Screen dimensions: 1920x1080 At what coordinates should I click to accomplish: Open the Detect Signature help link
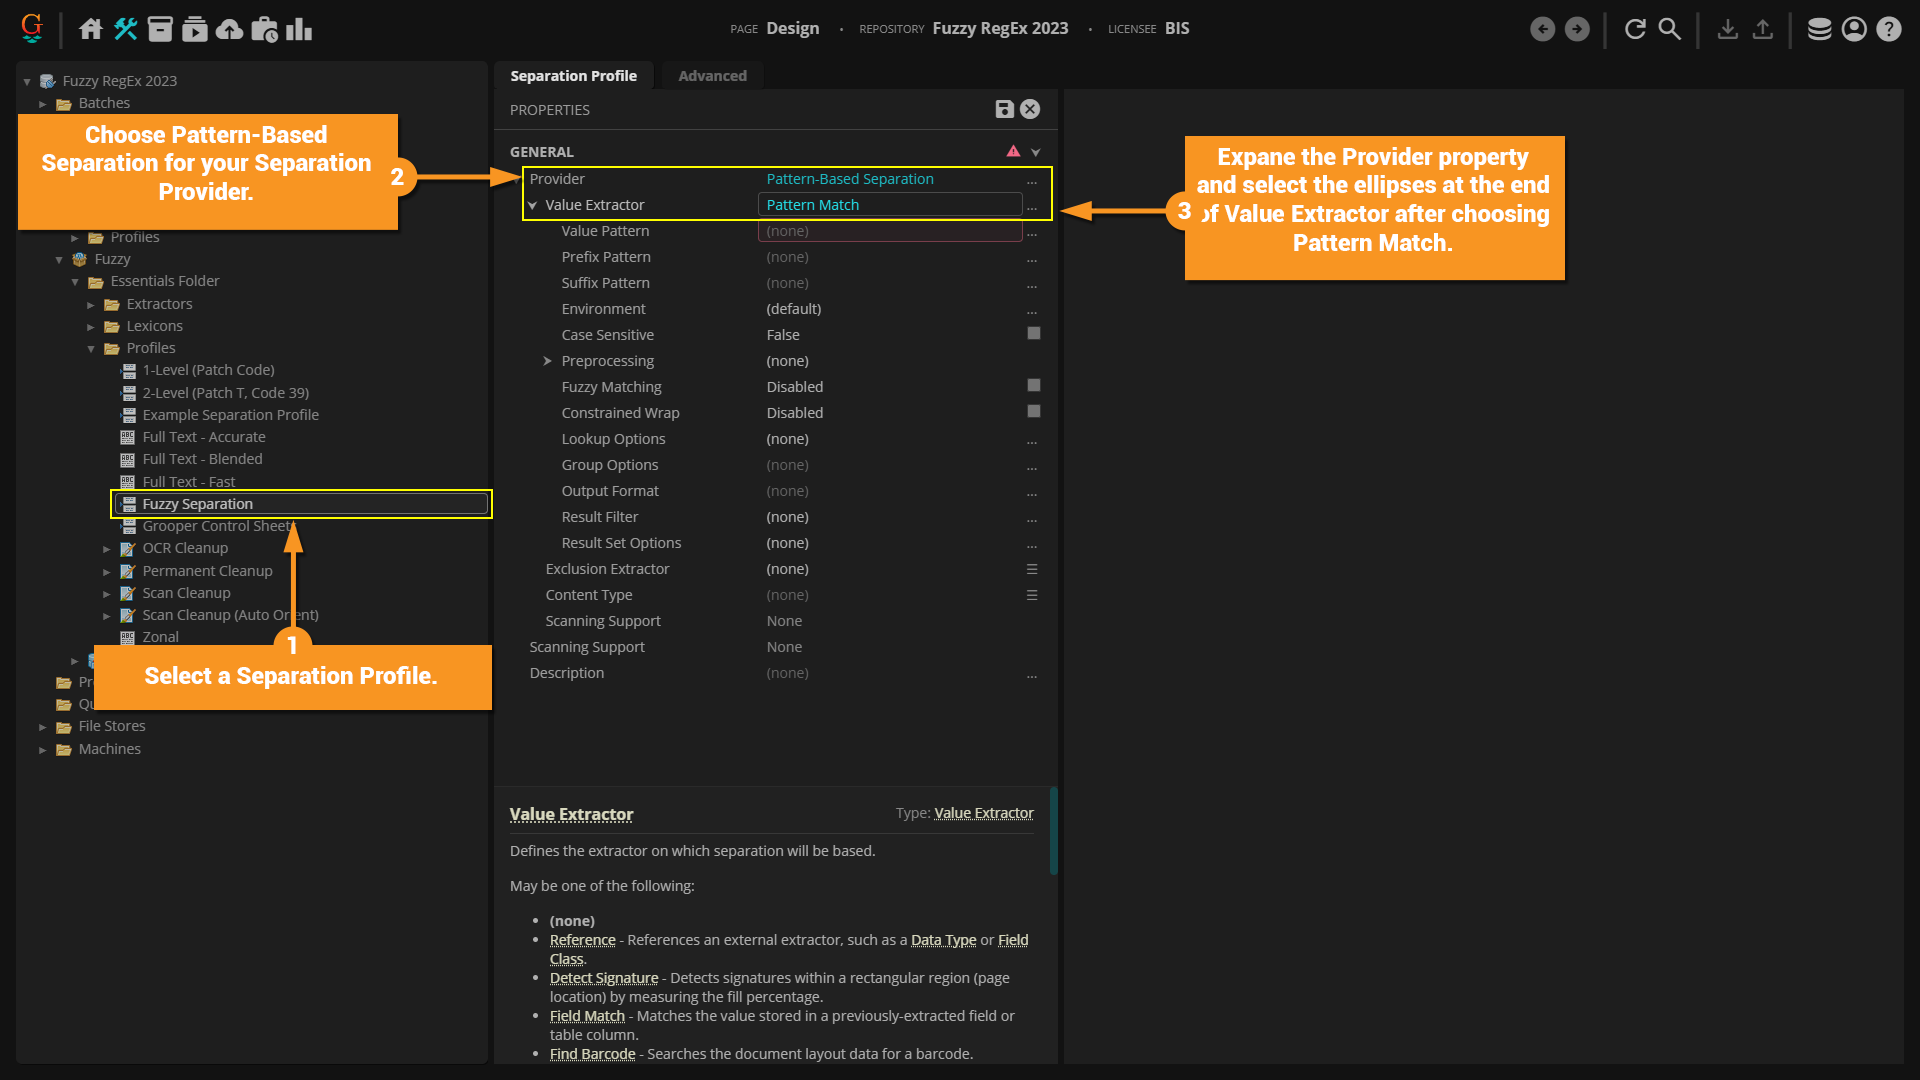[x=603, y=978]
